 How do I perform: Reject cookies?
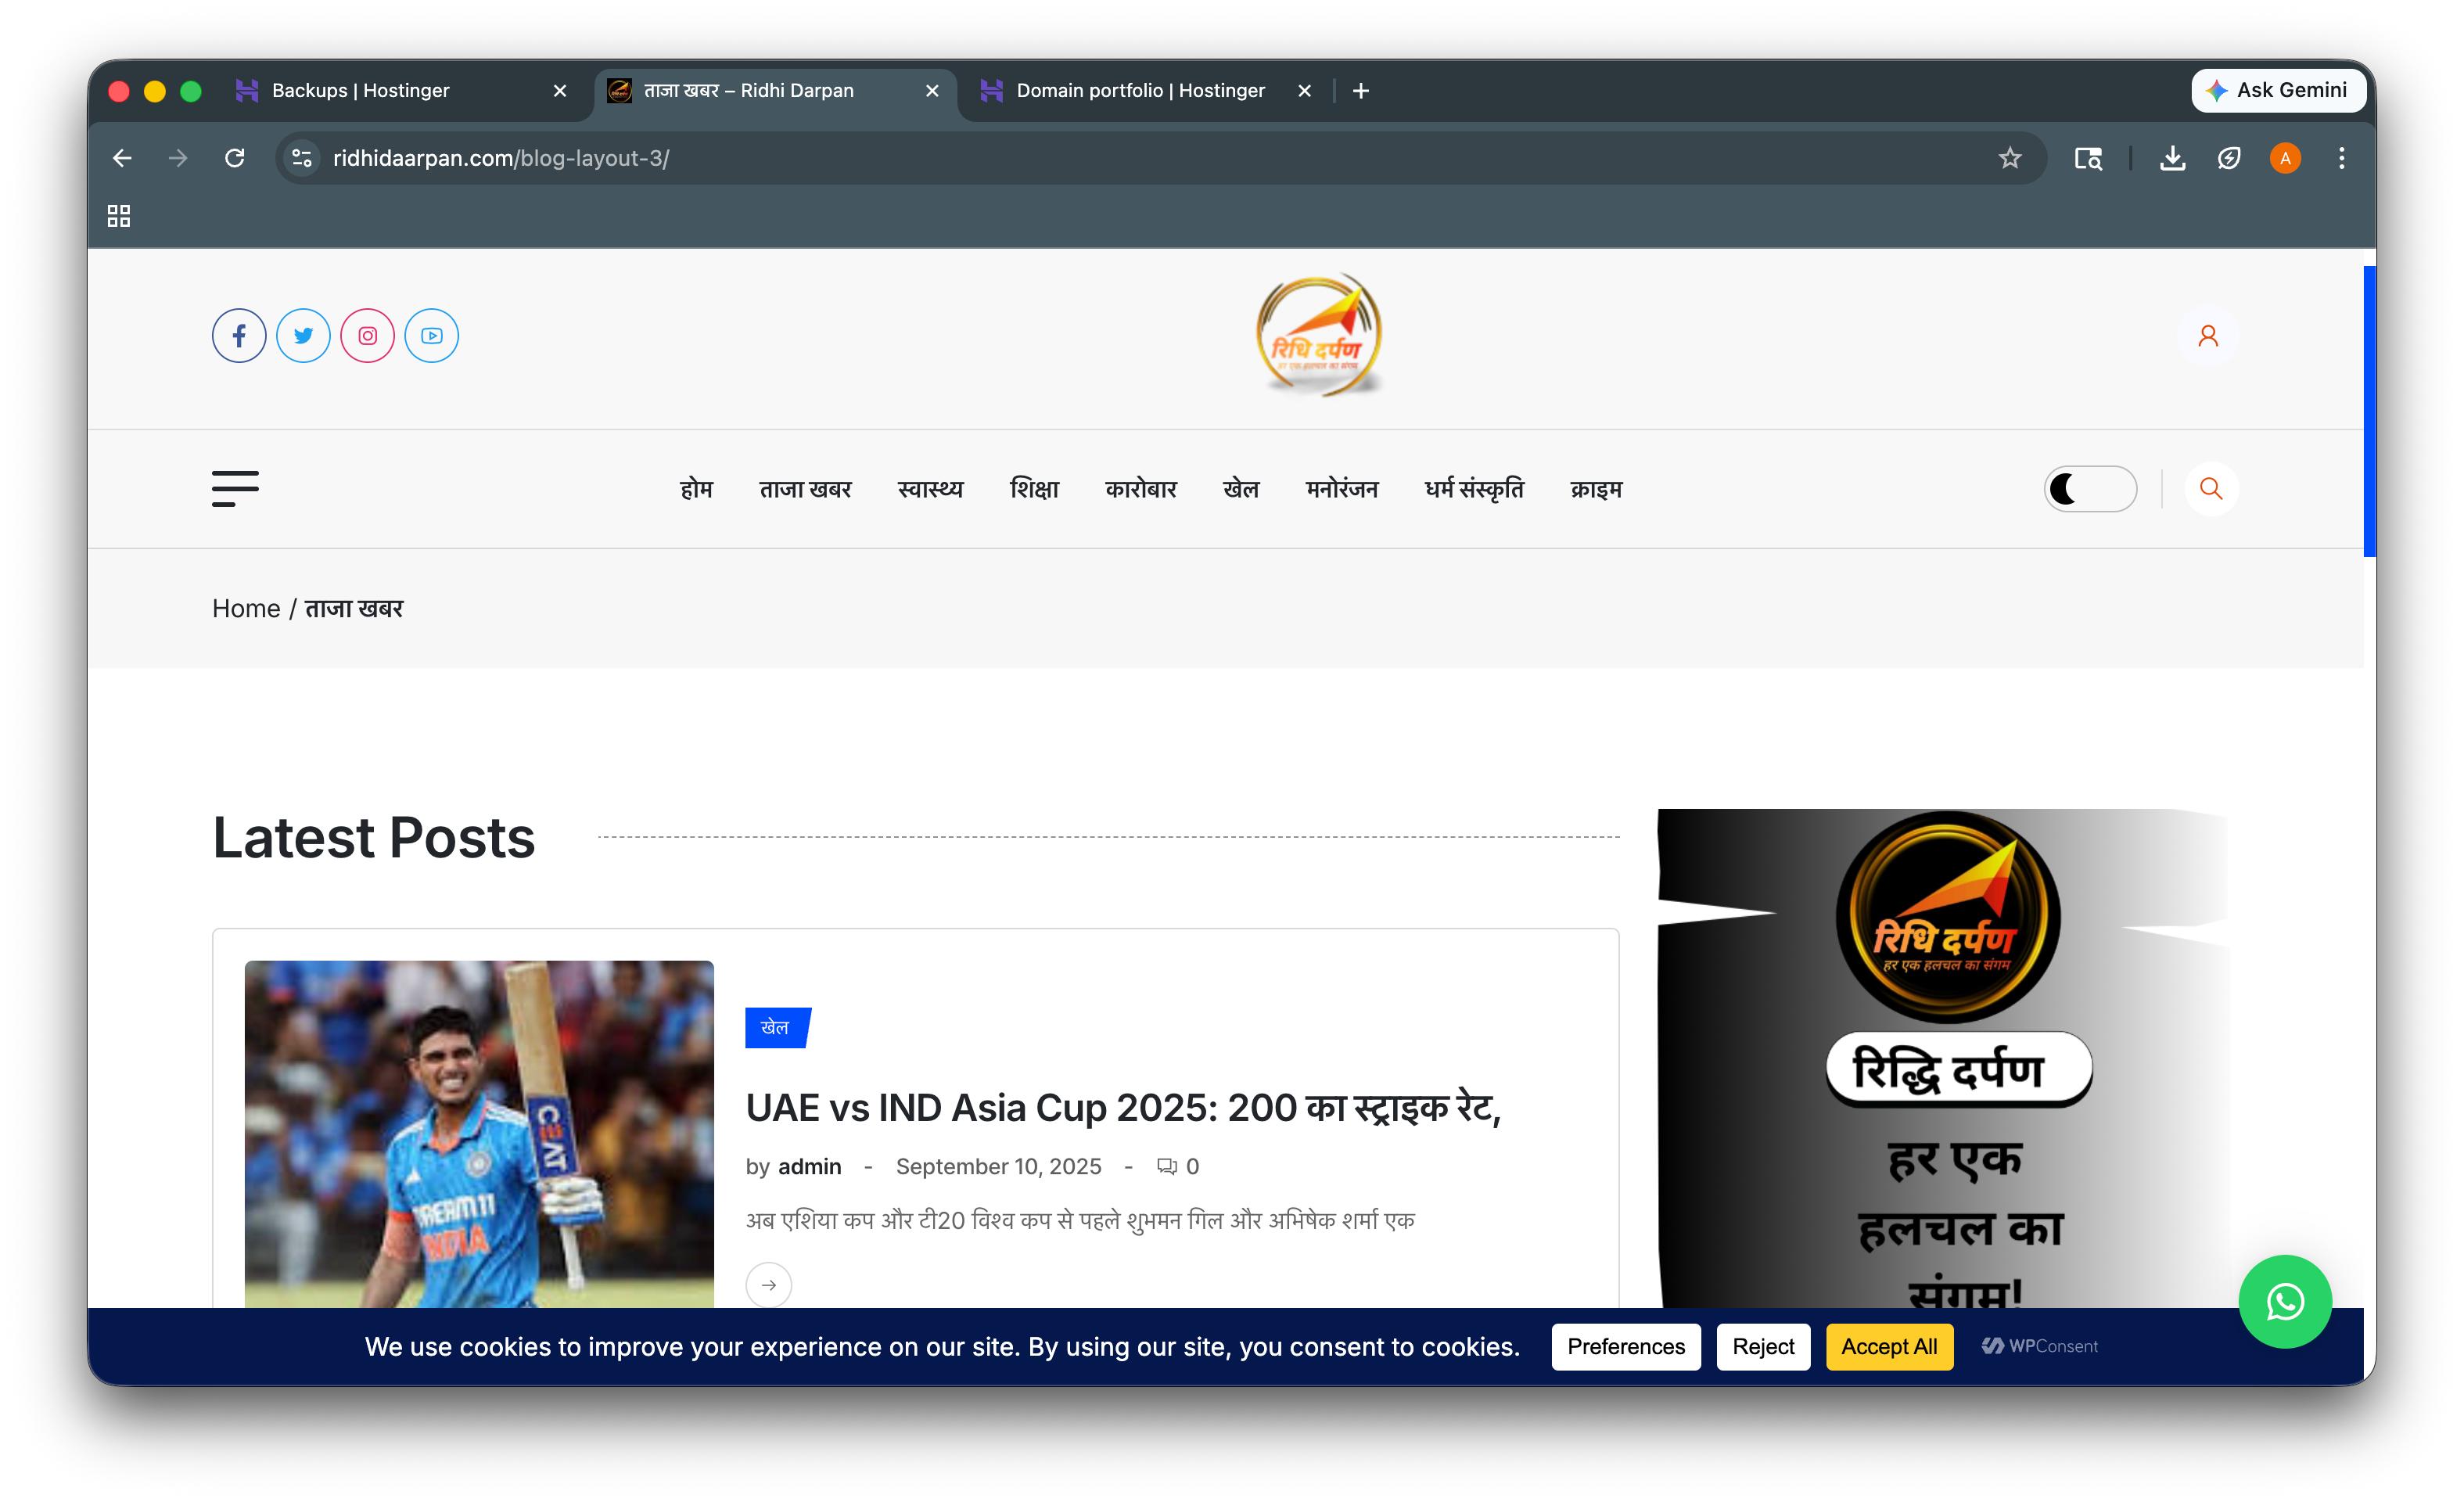coord(1763,1347)
